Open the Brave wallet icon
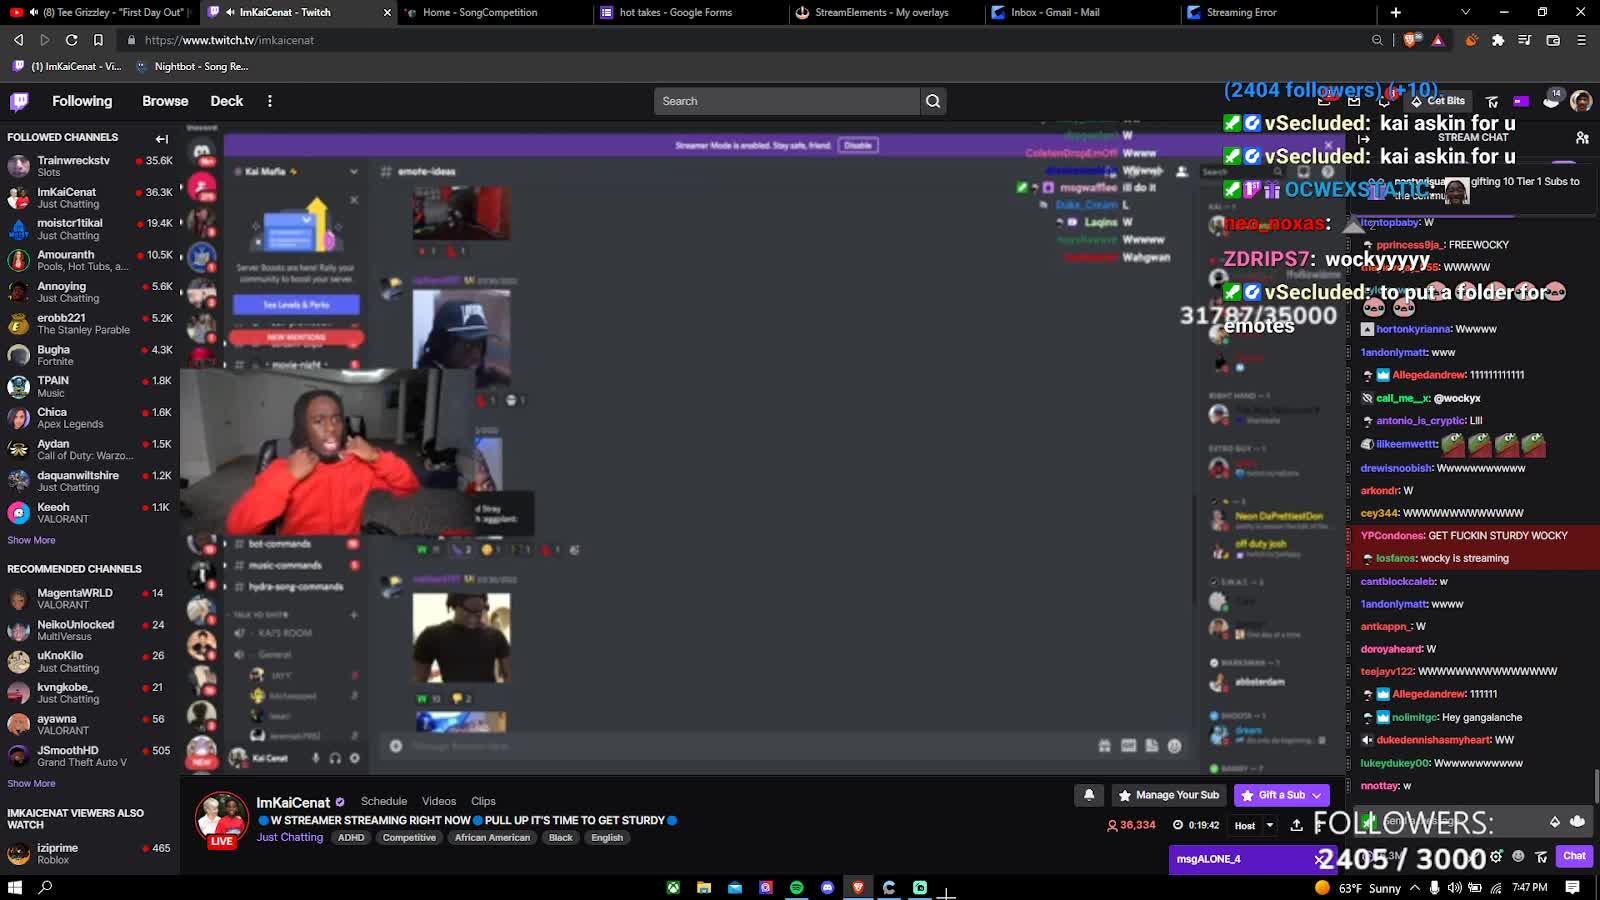Viewport: 1600px width, 900px height. coord(1553,40)
